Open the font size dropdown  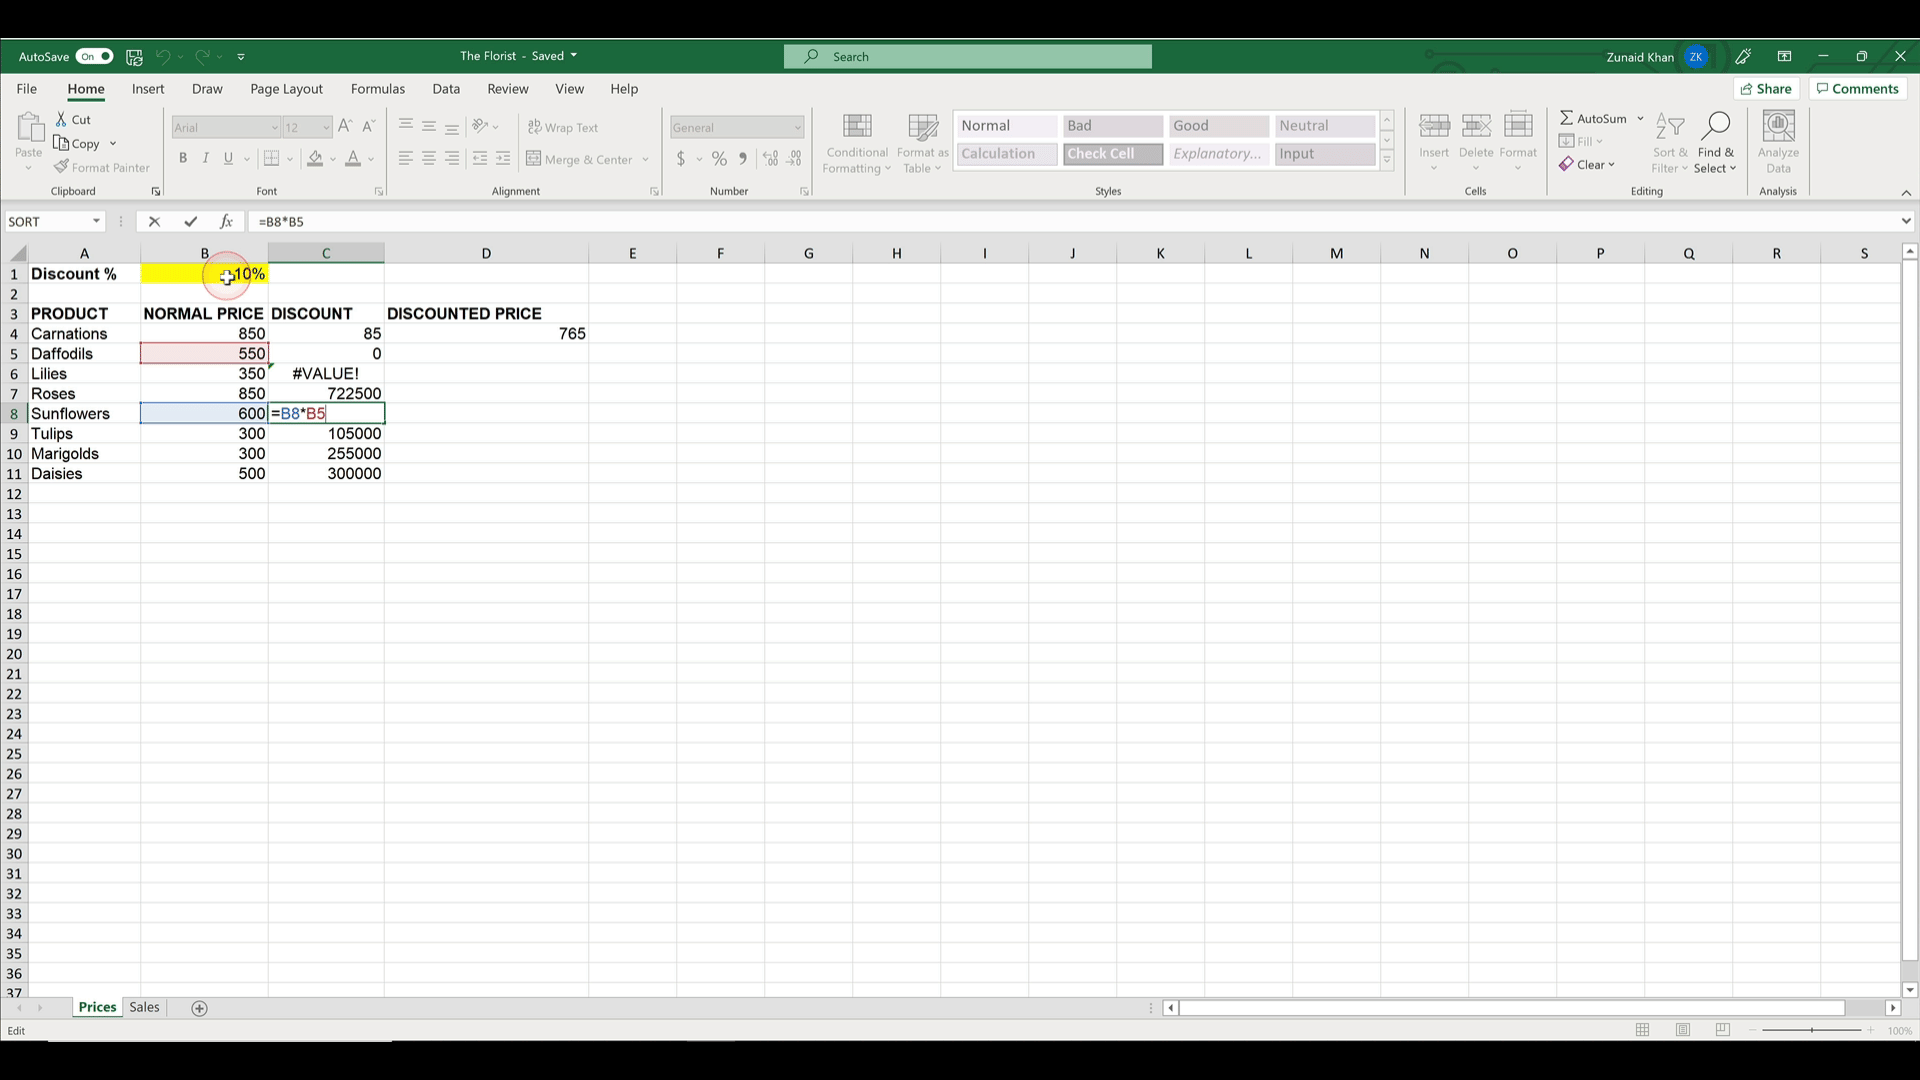326,127
